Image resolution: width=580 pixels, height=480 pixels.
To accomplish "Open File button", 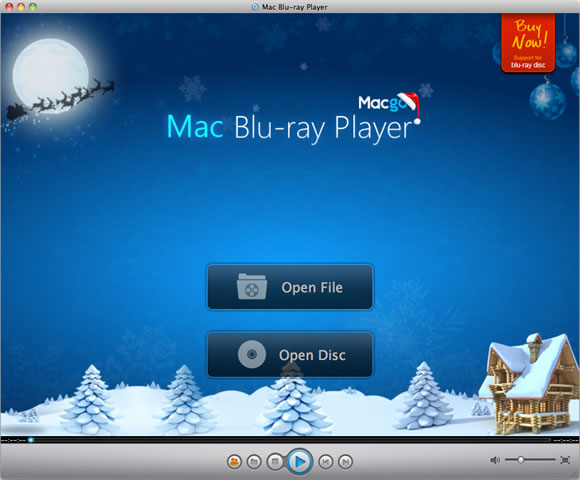I will [x=290, y=287].
